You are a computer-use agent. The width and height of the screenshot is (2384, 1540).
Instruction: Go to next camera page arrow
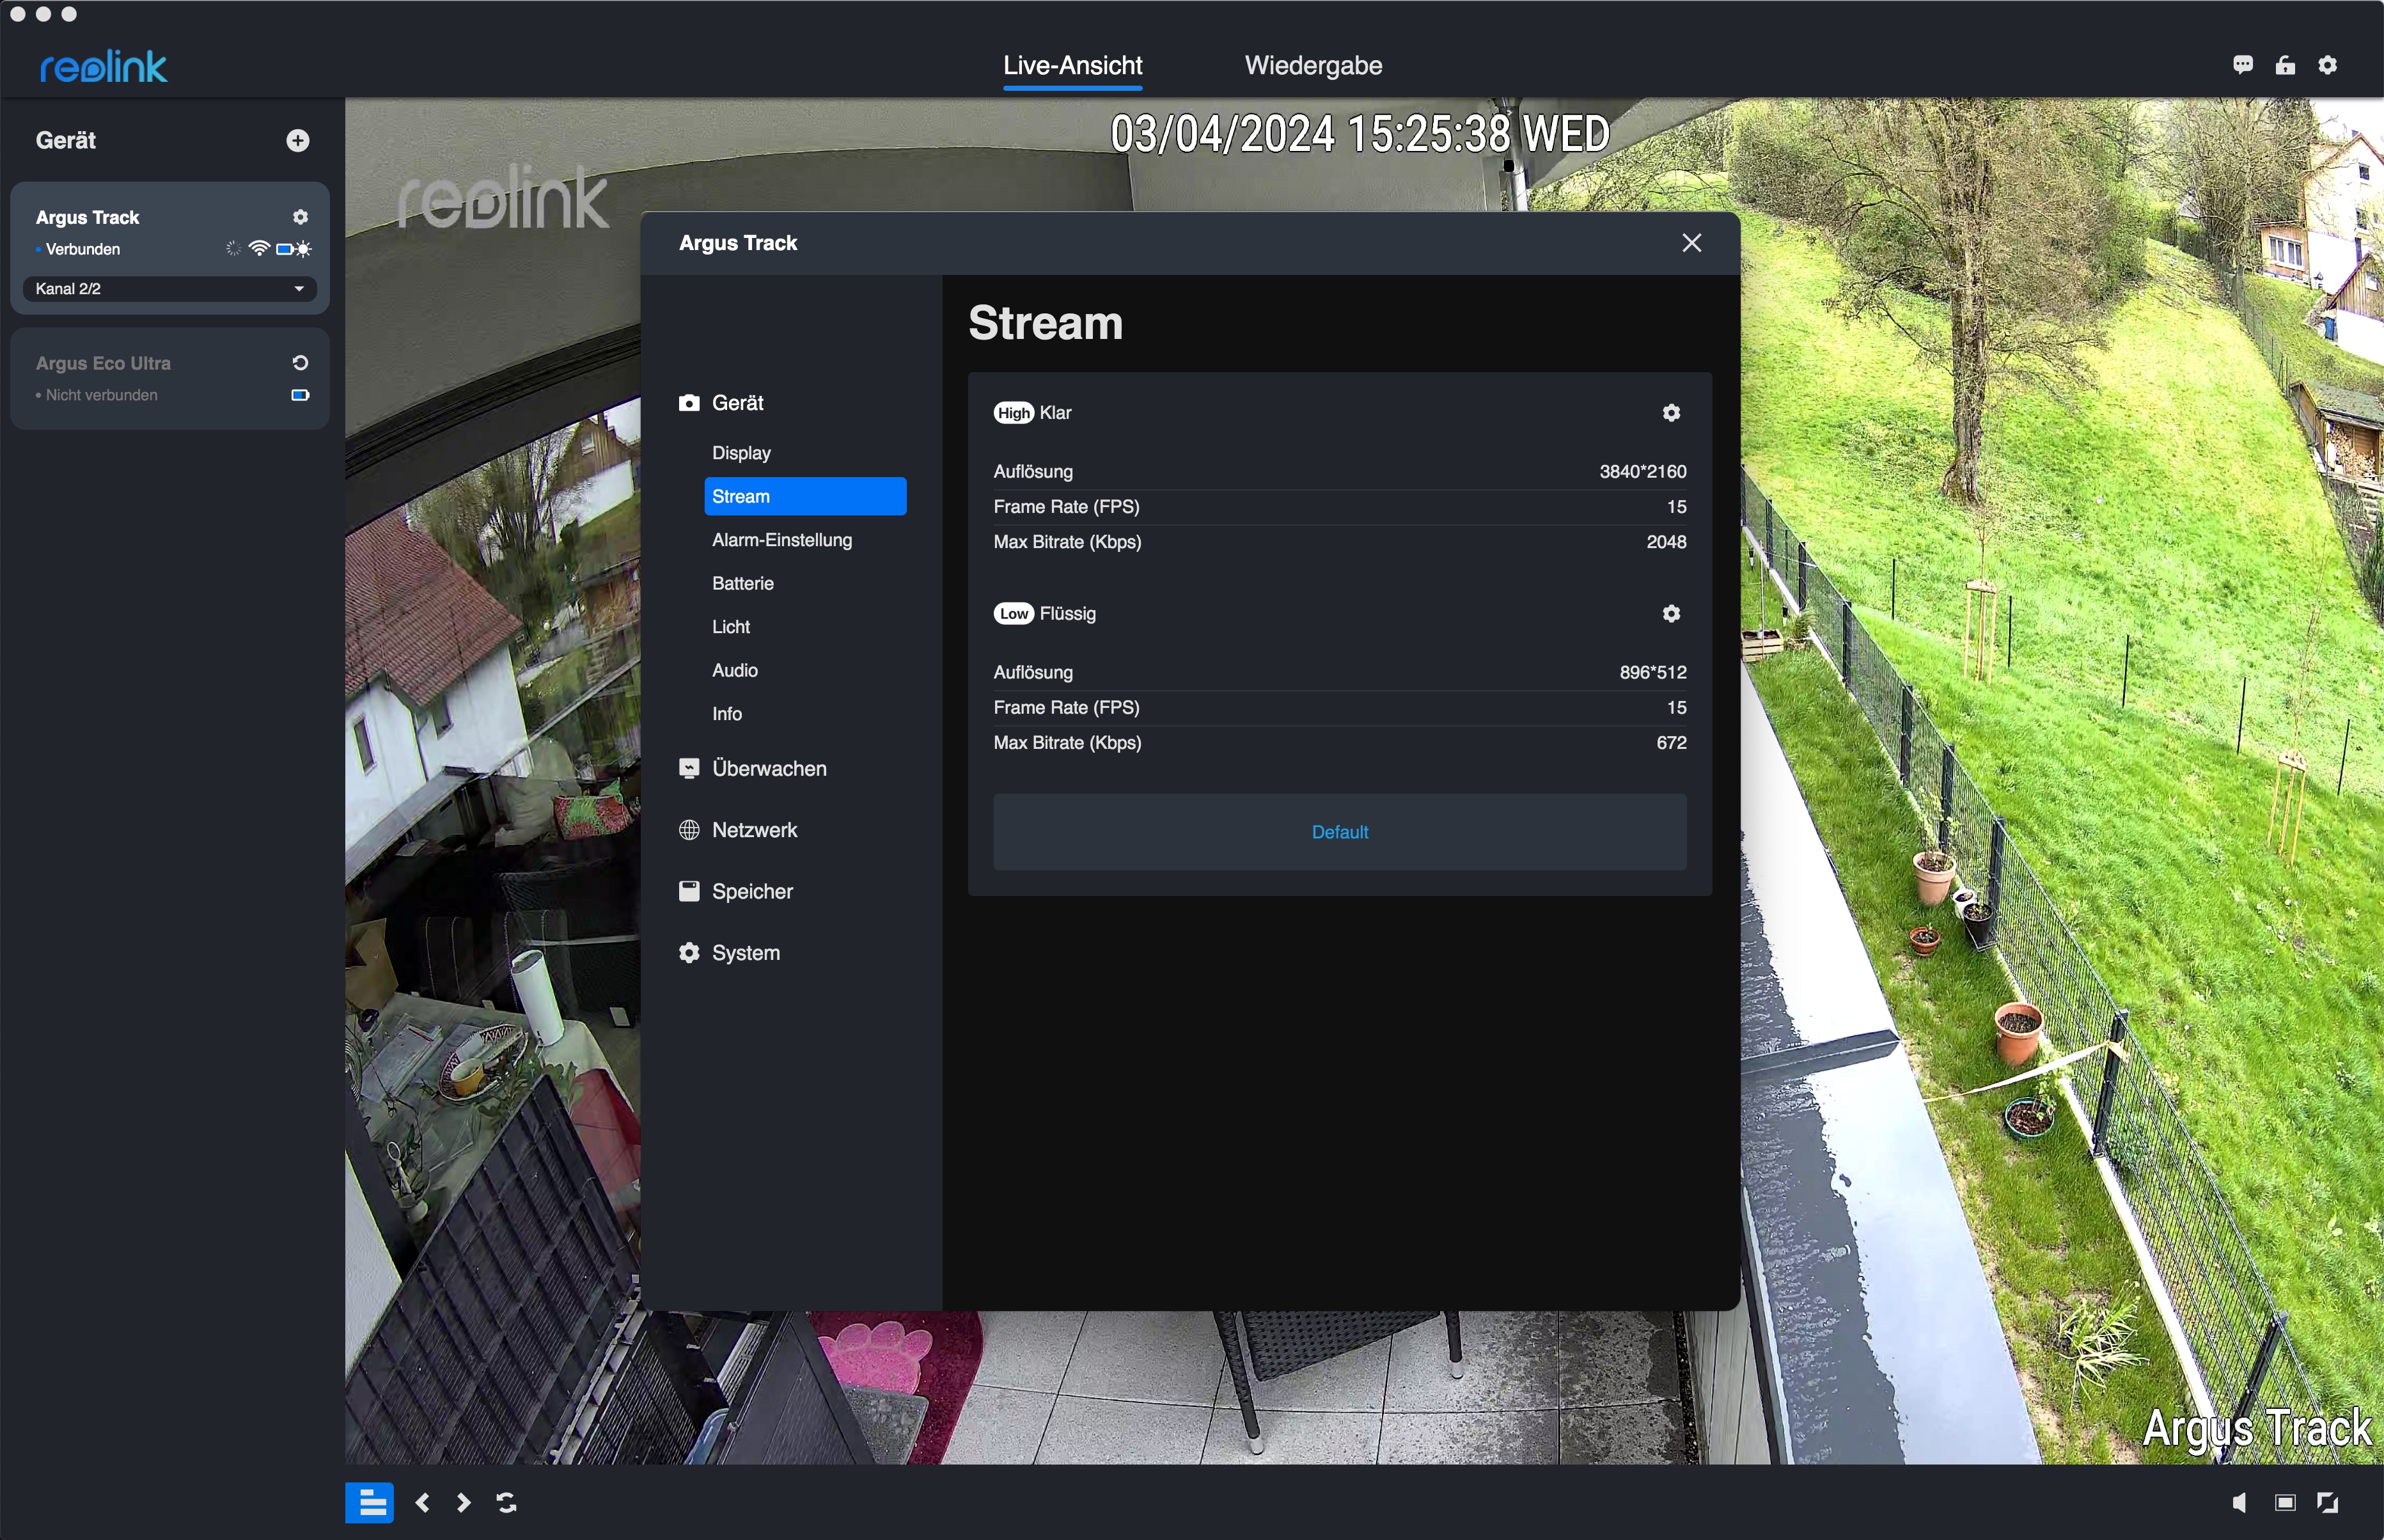[x=463, y=1502]
